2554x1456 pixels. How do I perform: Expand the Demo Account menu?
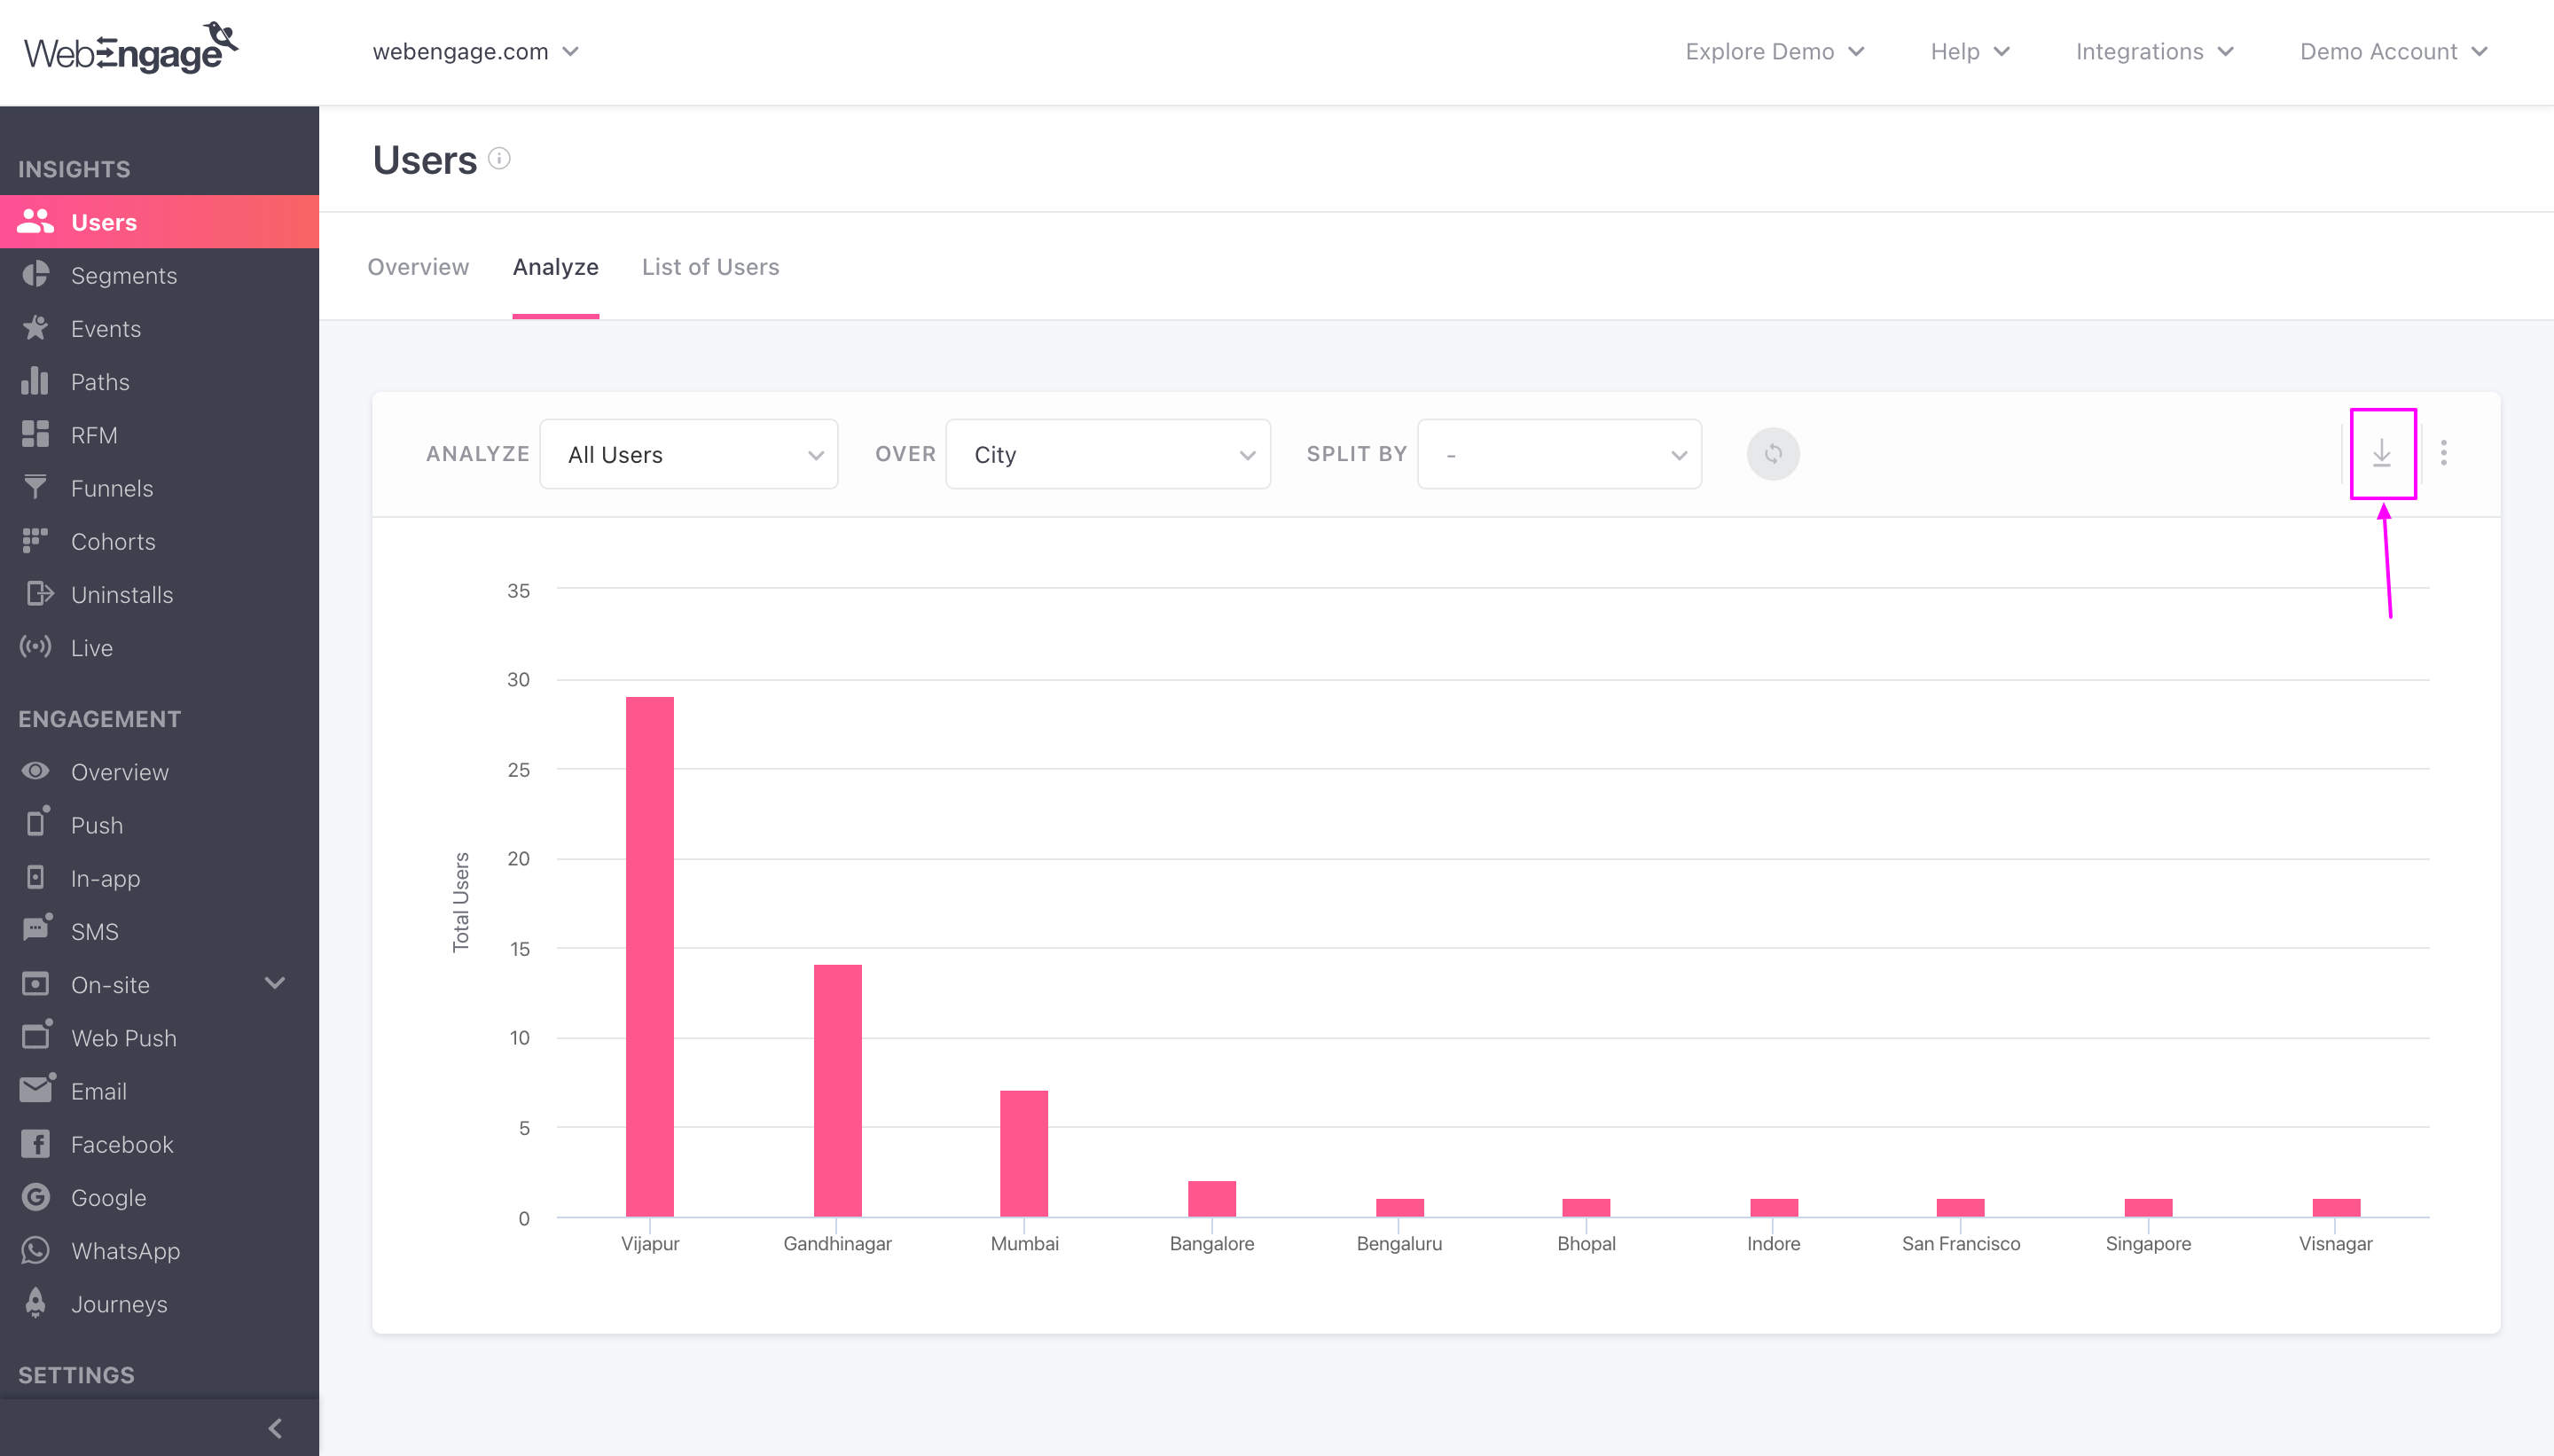pyautogui.click(x=2392, y=51)
